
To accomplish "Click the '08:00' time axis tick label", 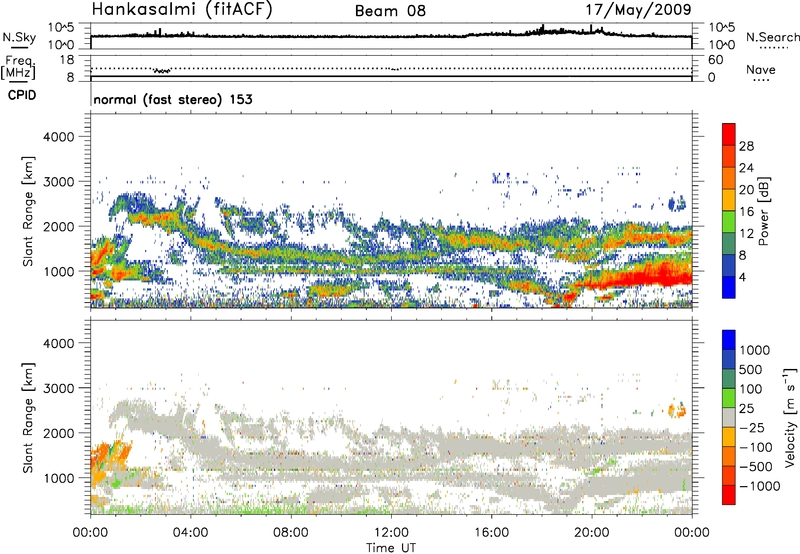I will (x=291, y=533).
